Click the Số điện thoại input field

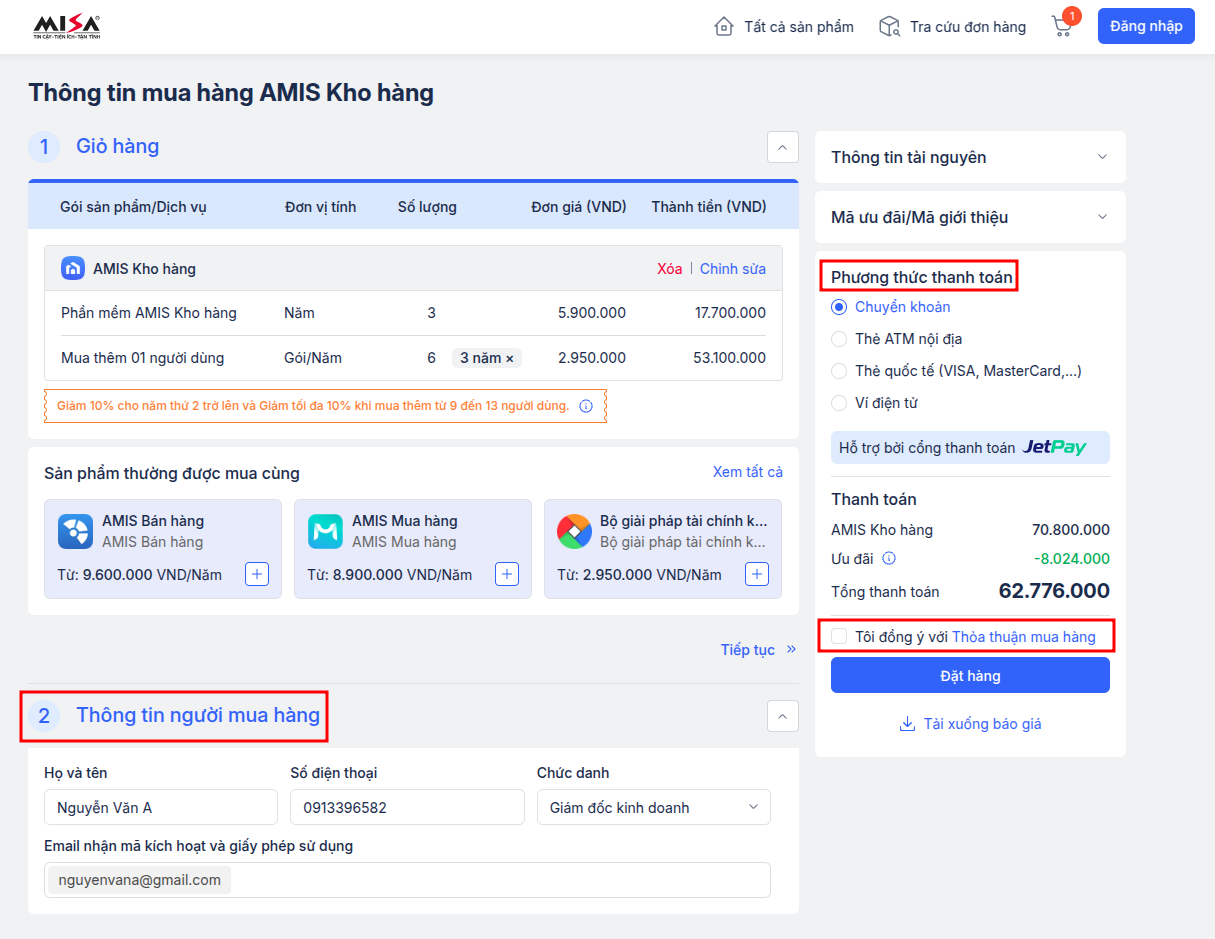coord(407,807)
